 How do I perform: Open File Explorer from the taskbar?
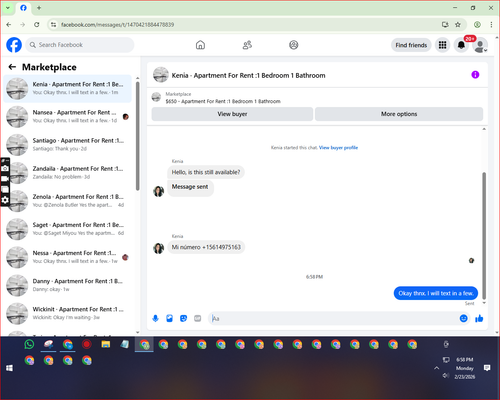coord(106,344)
